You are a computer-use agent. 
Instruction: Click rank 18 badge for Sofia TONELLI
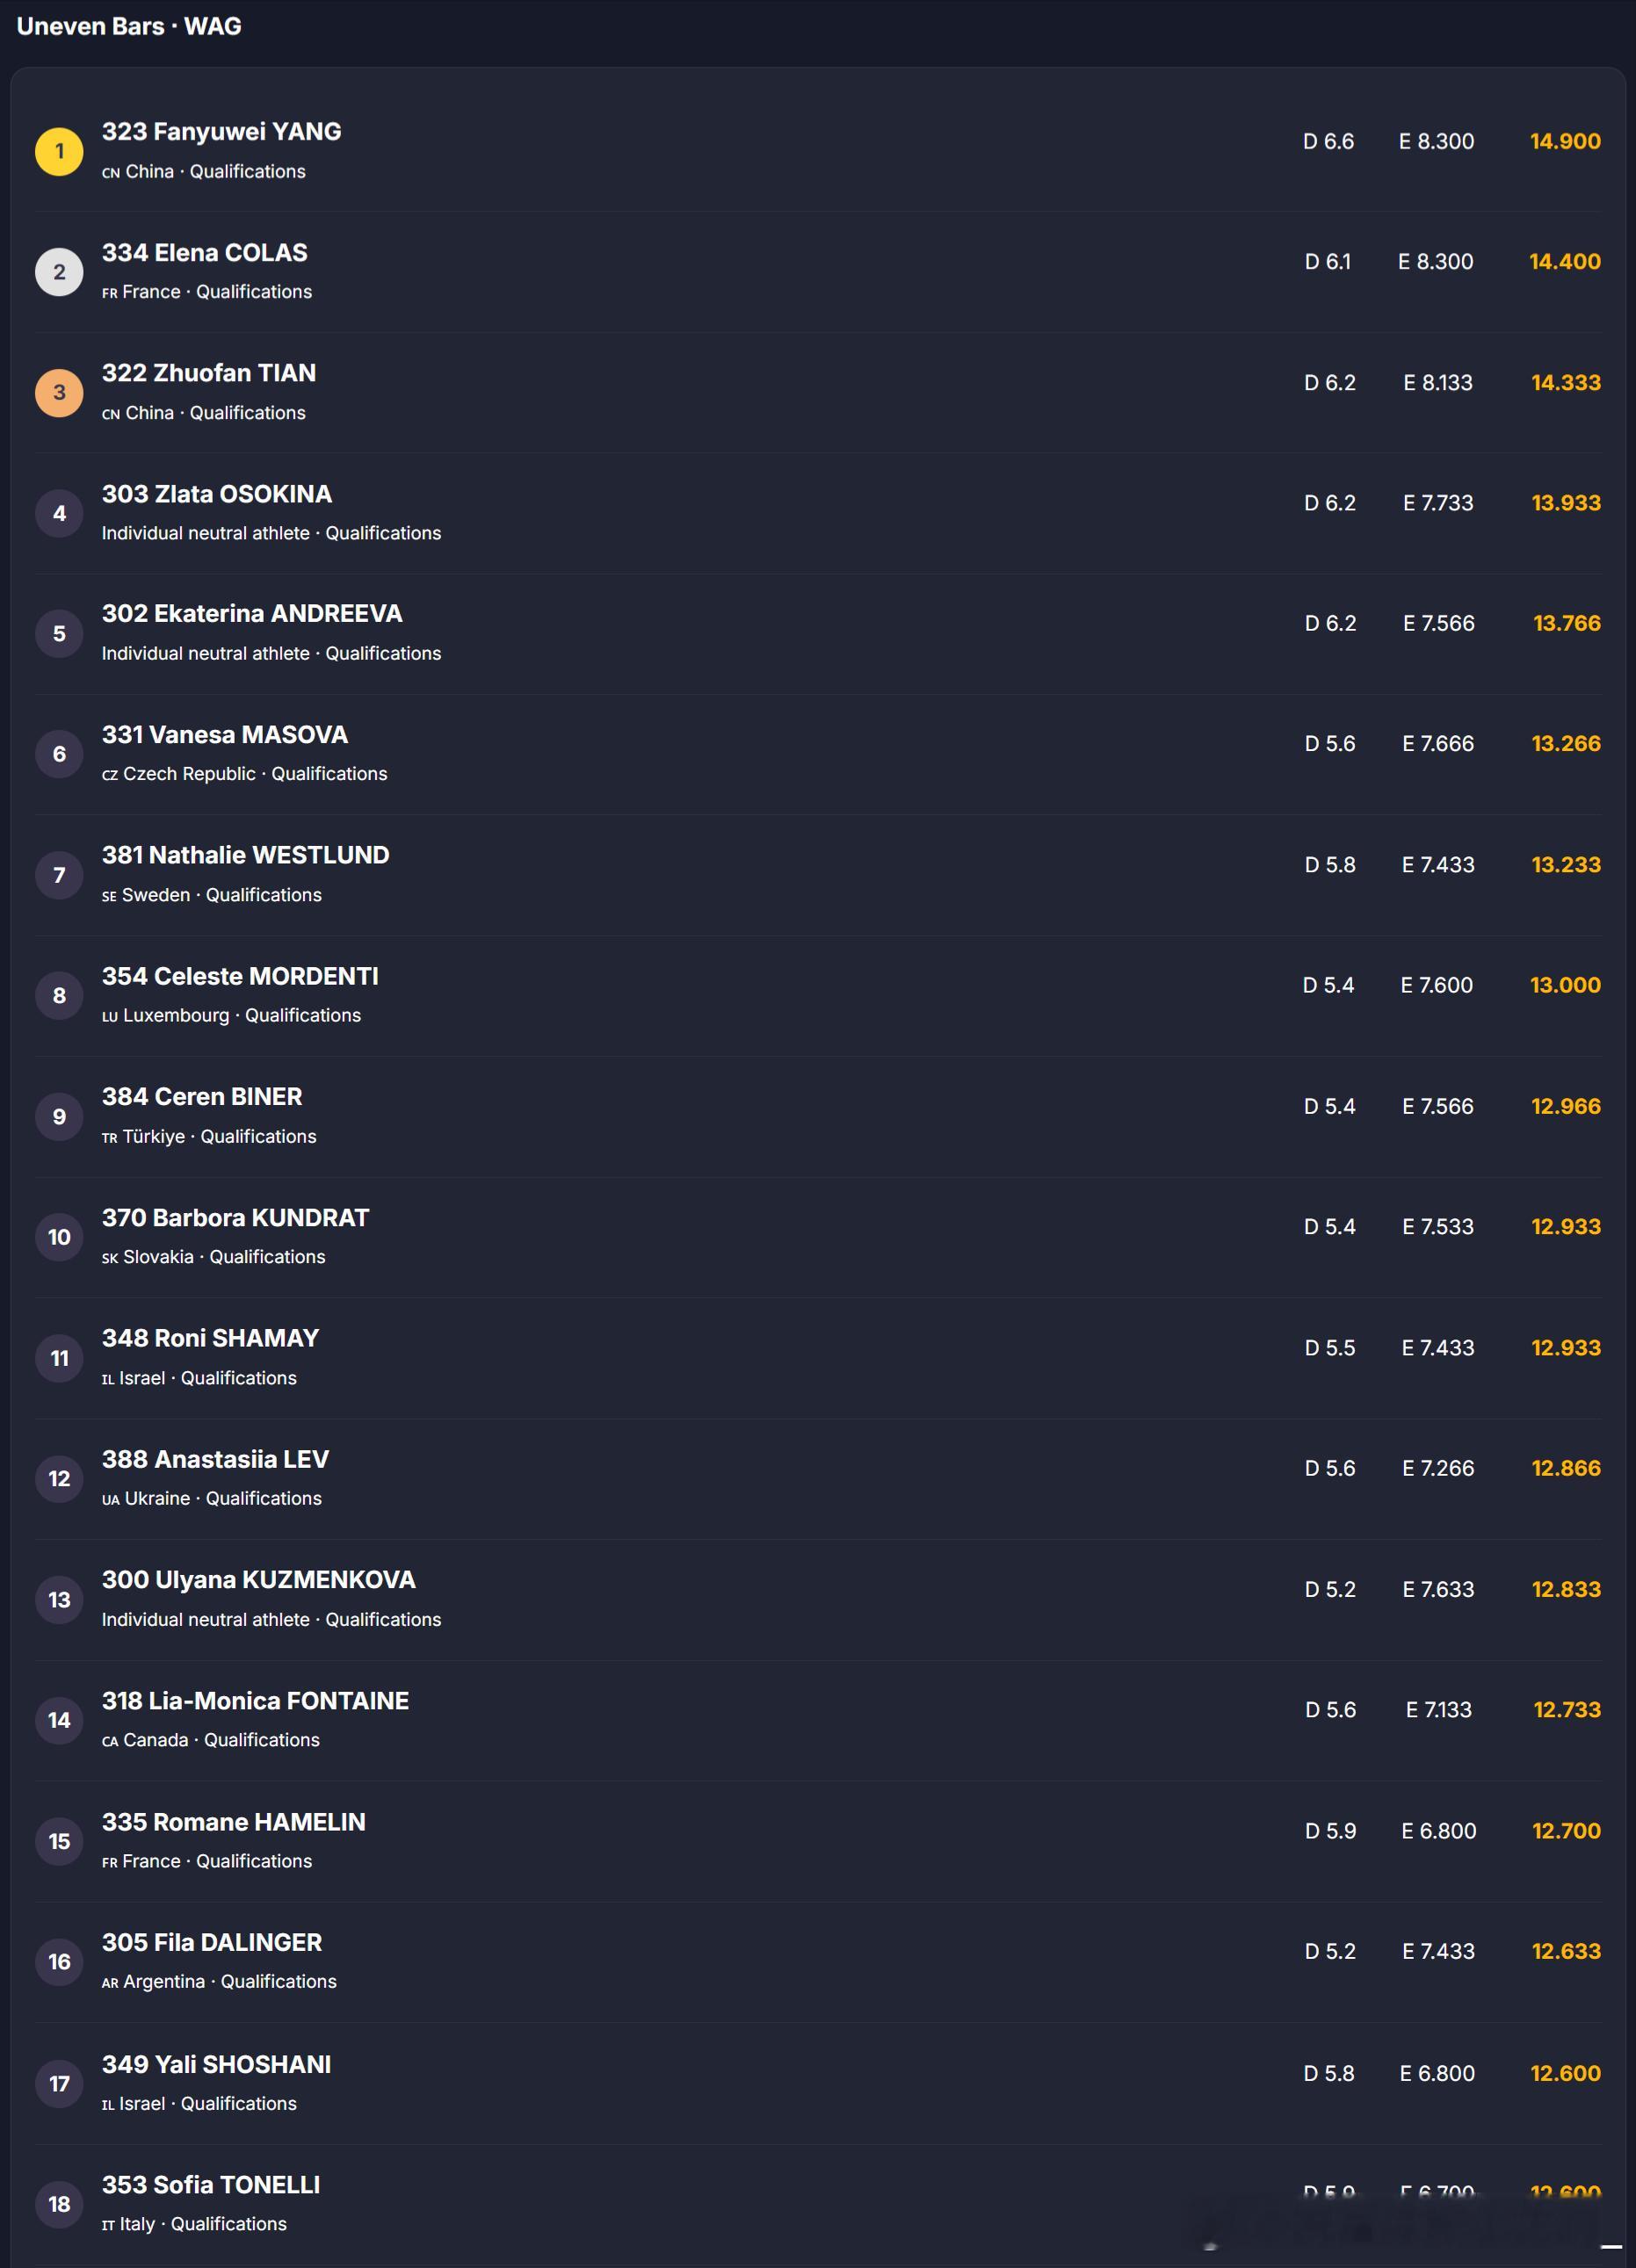59,2203
